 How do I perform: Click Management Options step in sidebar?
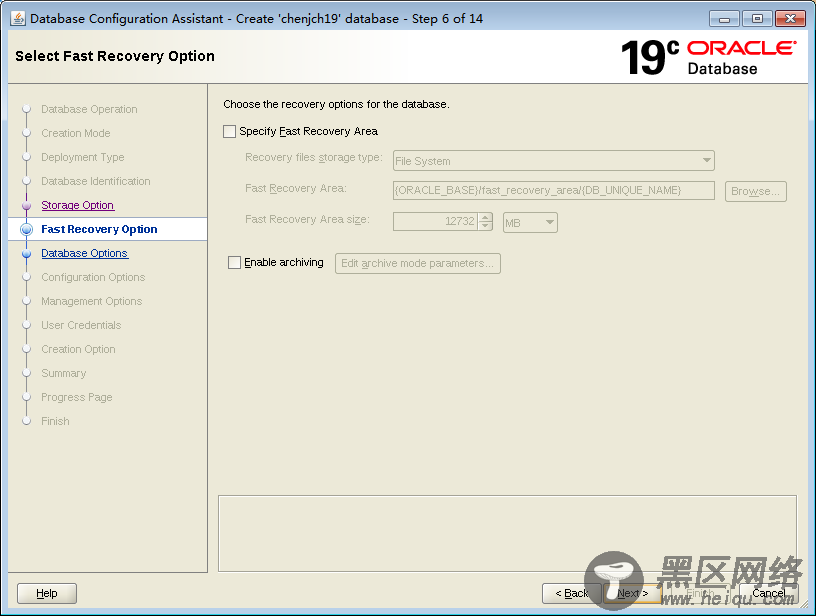[92, 301]
